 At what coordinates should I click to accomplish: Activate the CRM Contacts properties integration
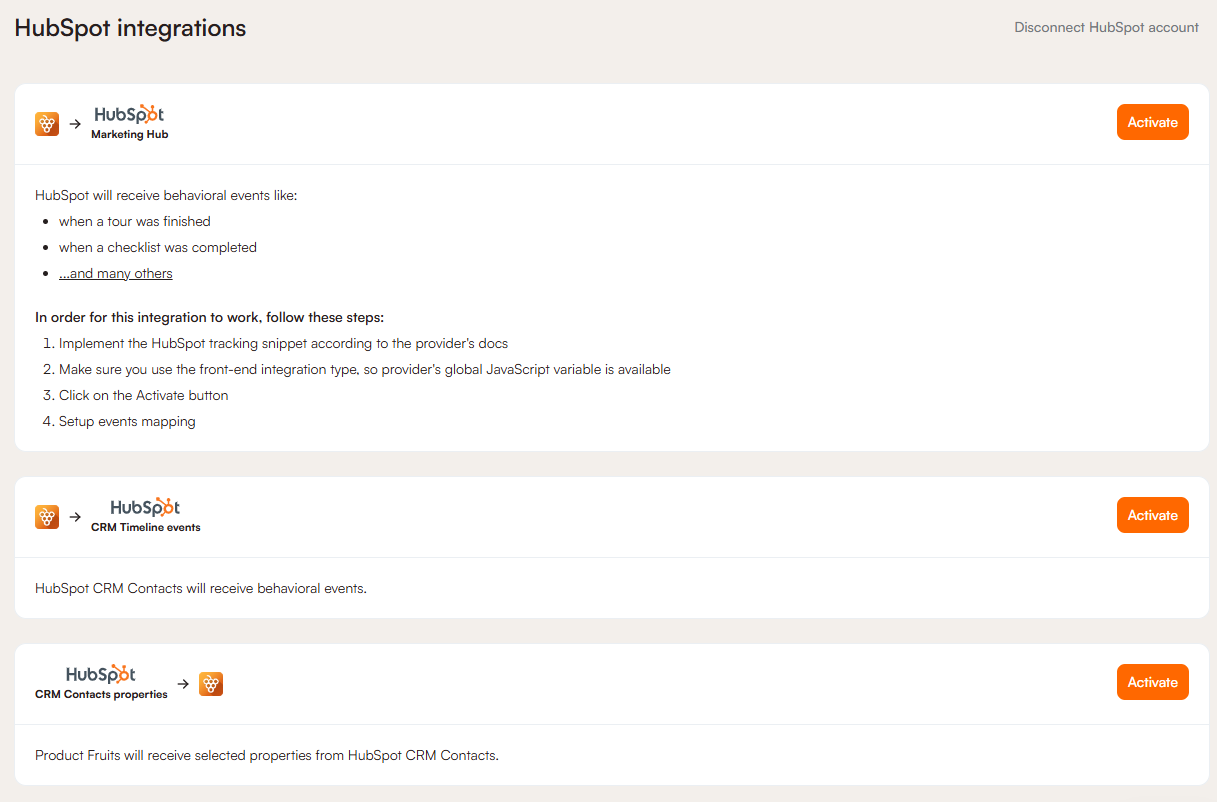pyautogui.click(x=1152, y=682)
